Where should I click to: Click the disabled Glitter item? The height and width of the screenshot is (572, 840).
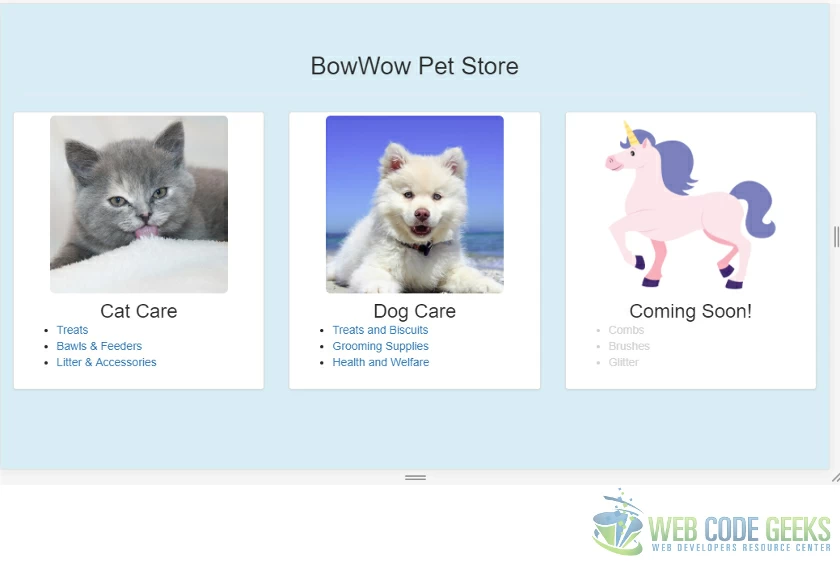click(623, 362)
